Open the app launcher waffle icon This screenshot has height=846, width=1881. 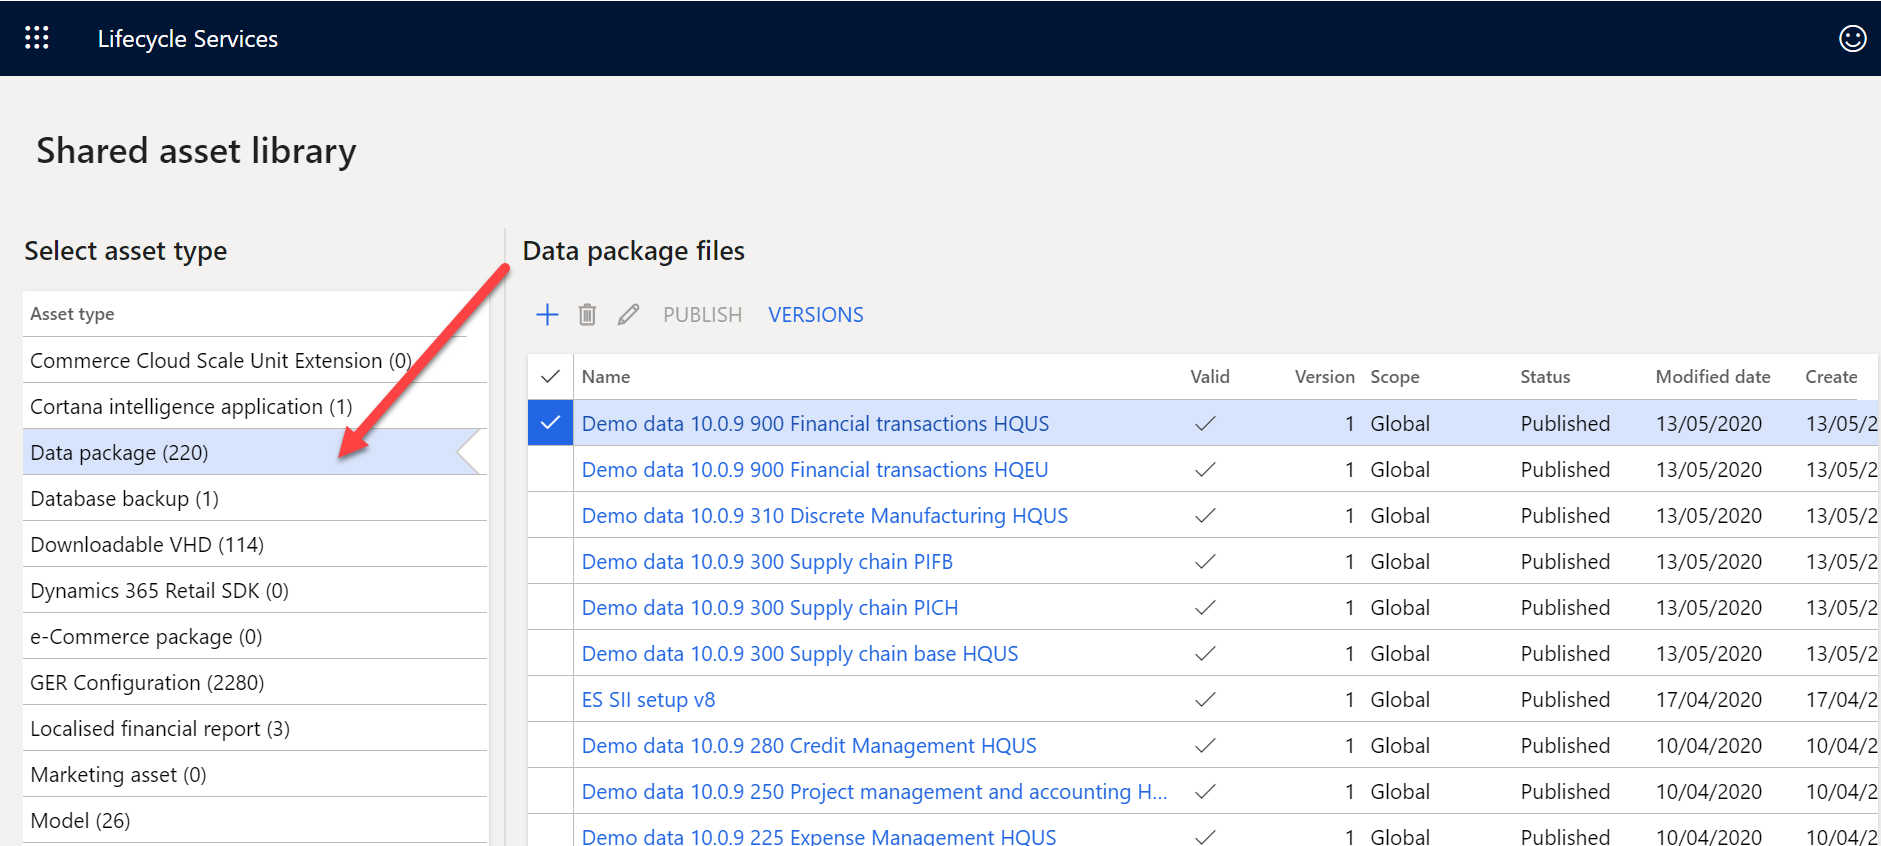point(37,38)
